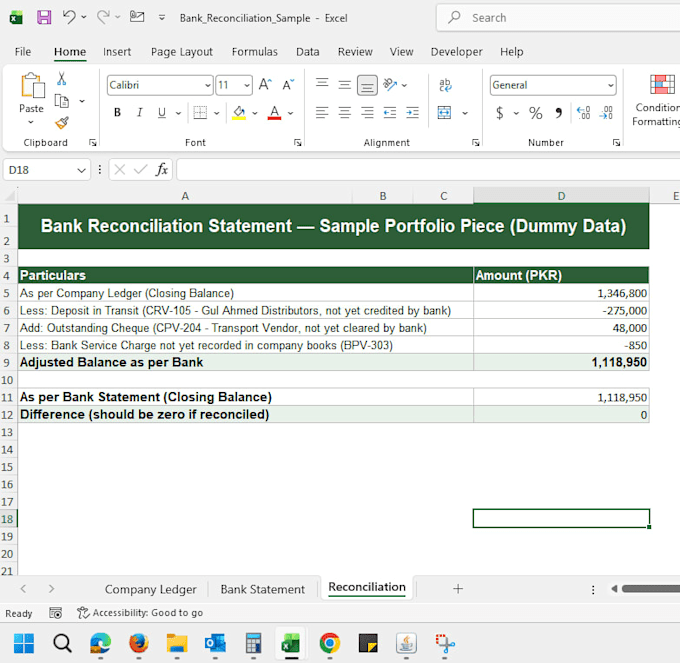Click the Decrease Indent icon
The image size is (680, 663).
[390, 113]
